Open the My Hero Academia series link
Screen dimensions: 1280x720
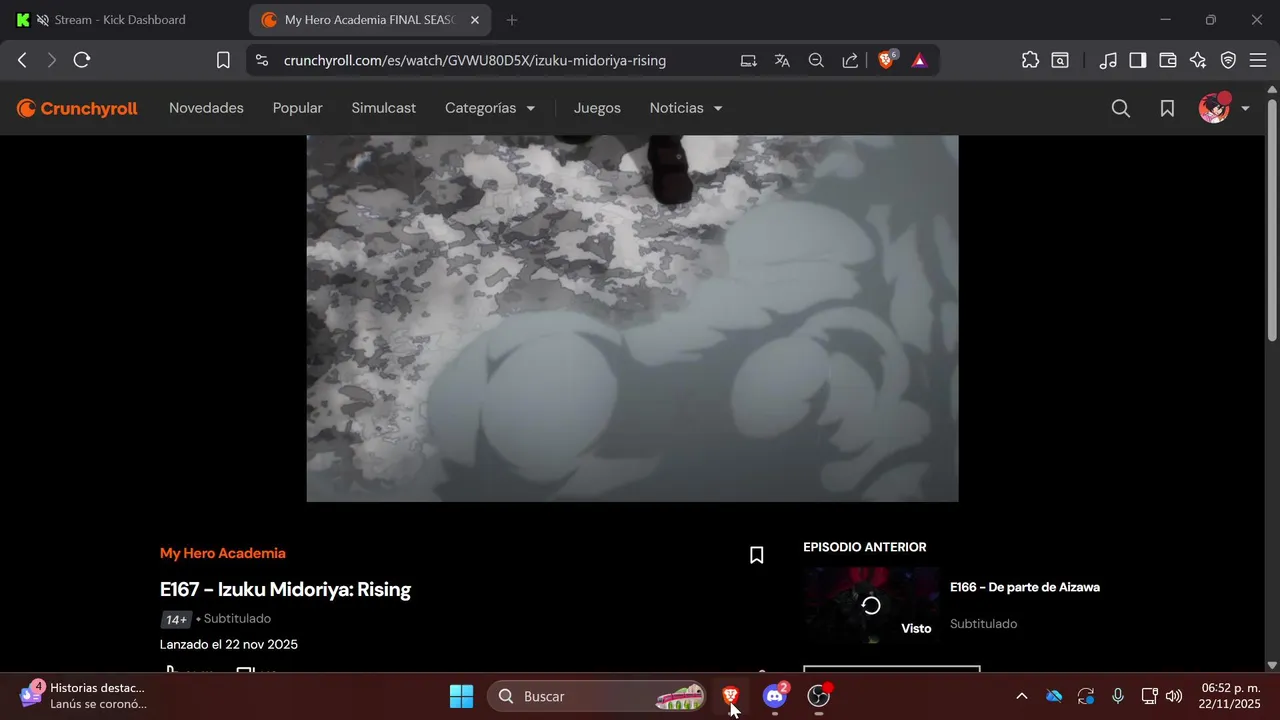click(223, 553)
